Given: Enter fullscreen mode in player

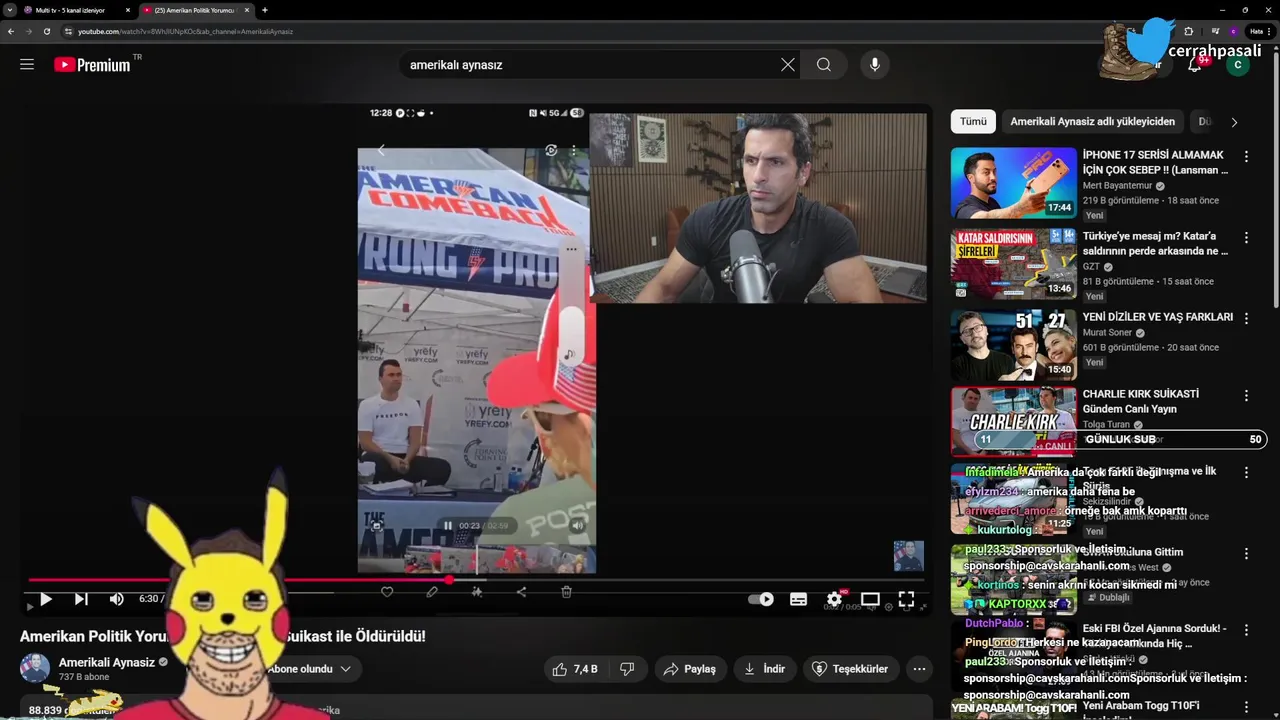Looking at the screenshot, I should click(x=906, y=599).
